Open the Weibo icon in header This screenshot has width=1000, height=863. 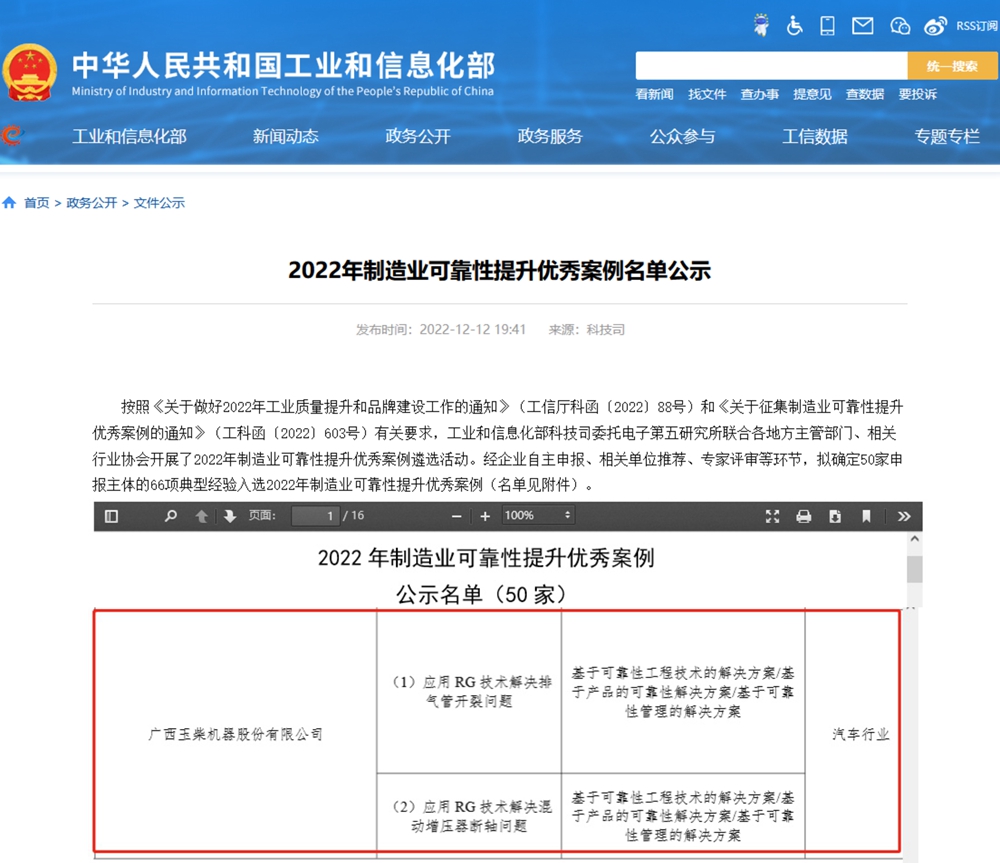pos(935,26)
